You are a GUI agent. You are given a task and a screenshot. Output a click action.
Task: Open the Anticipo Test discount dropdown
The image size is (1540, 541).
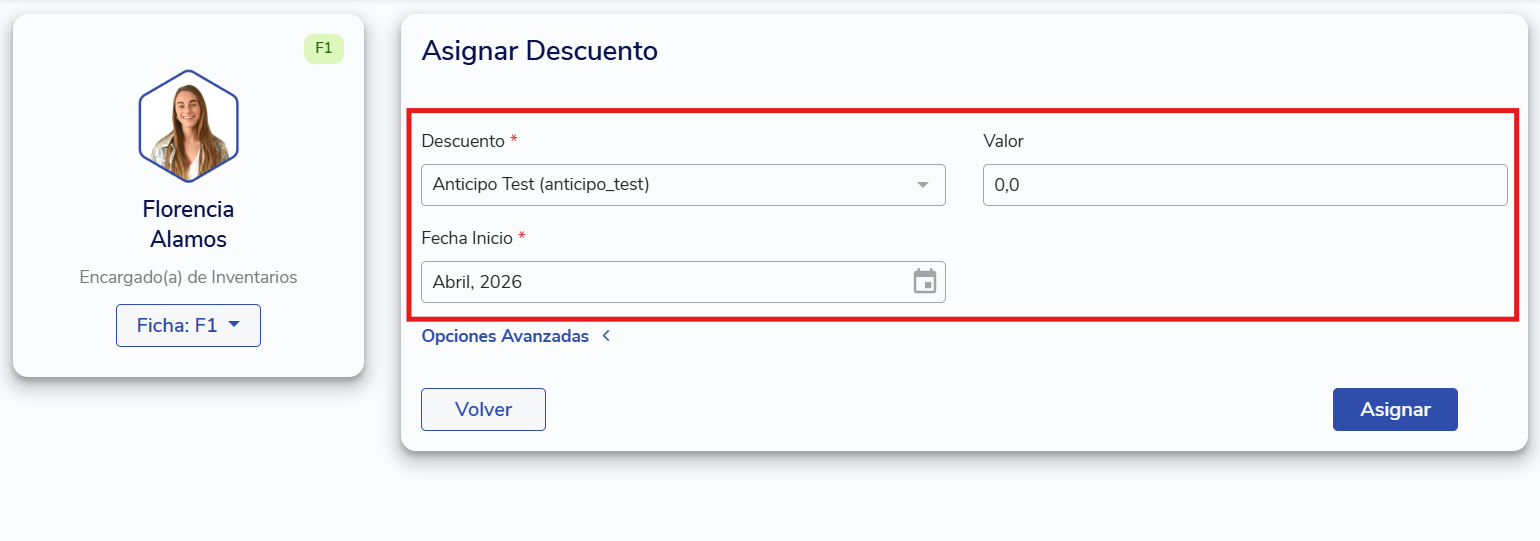pyautogui.click(x=683, y=185)
